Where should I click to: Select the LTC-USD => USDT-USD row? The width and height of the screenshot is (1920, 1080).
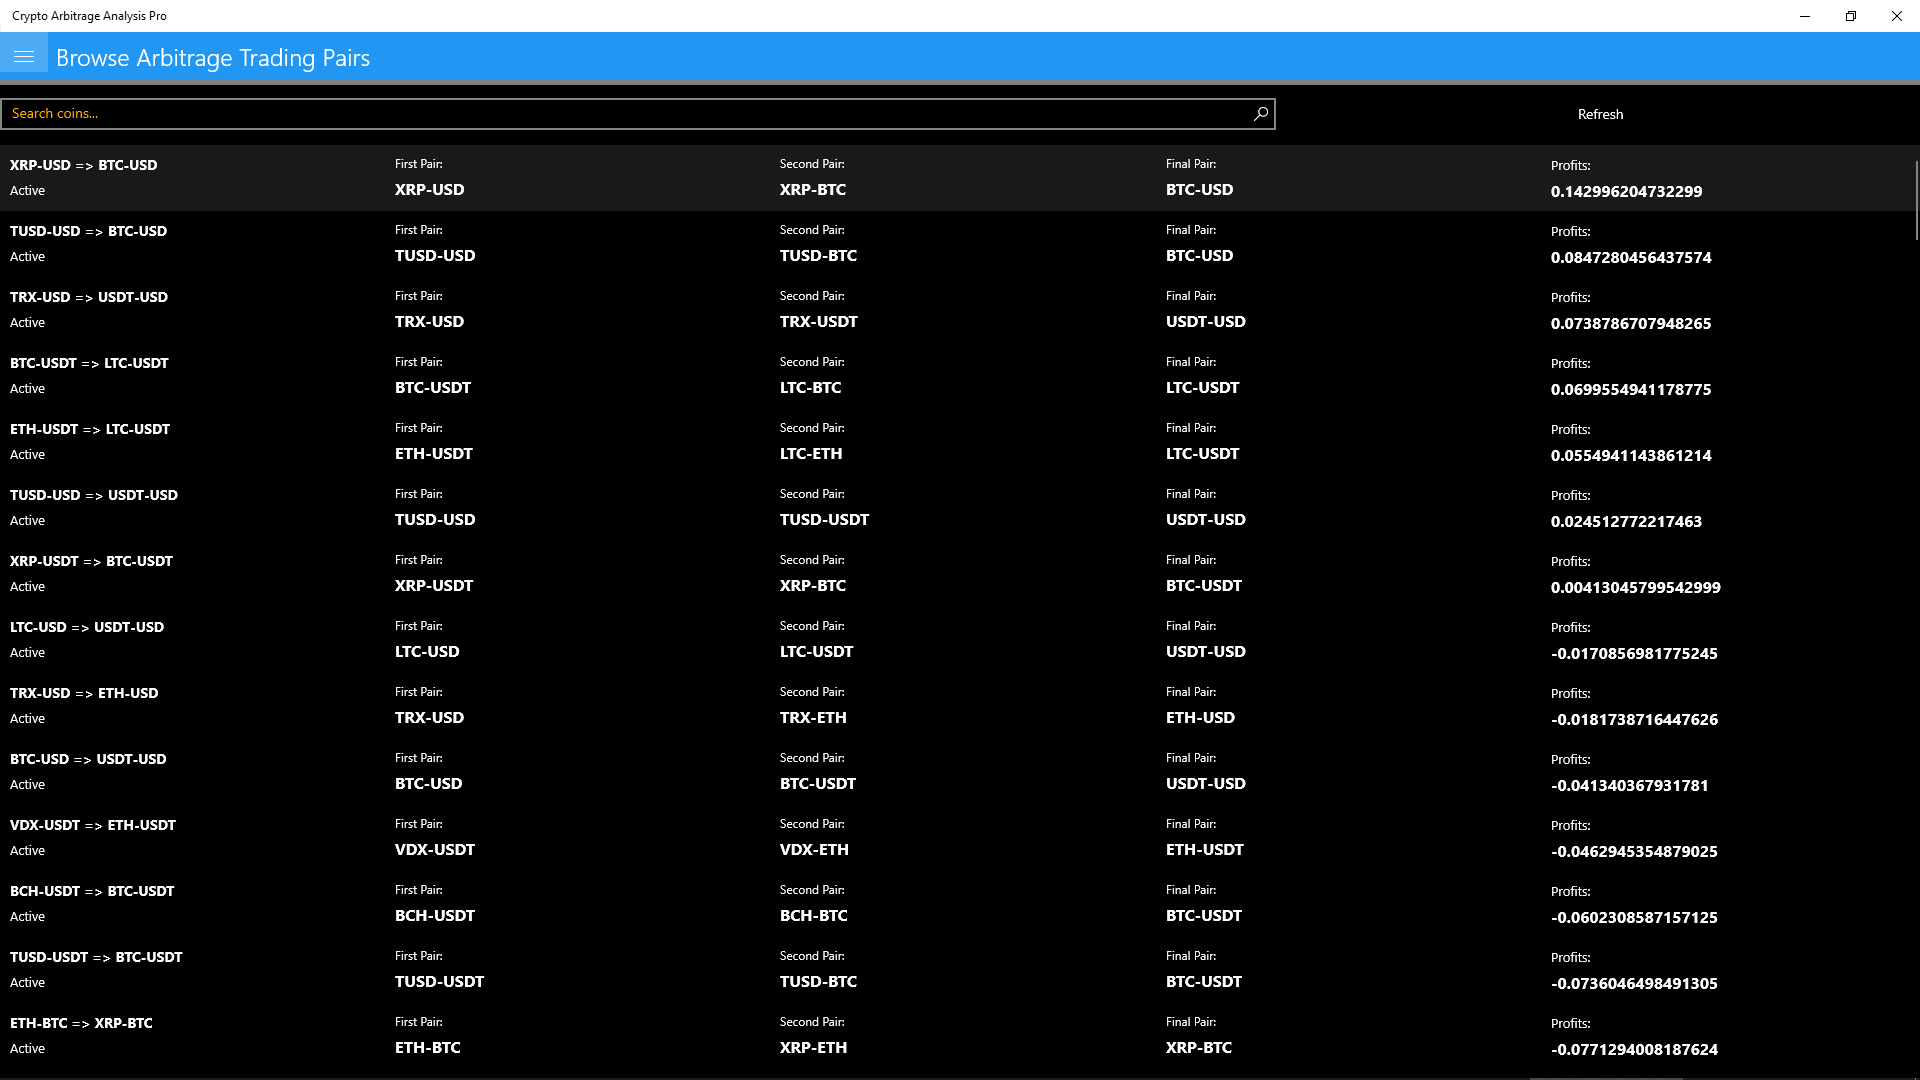point(87,628)
